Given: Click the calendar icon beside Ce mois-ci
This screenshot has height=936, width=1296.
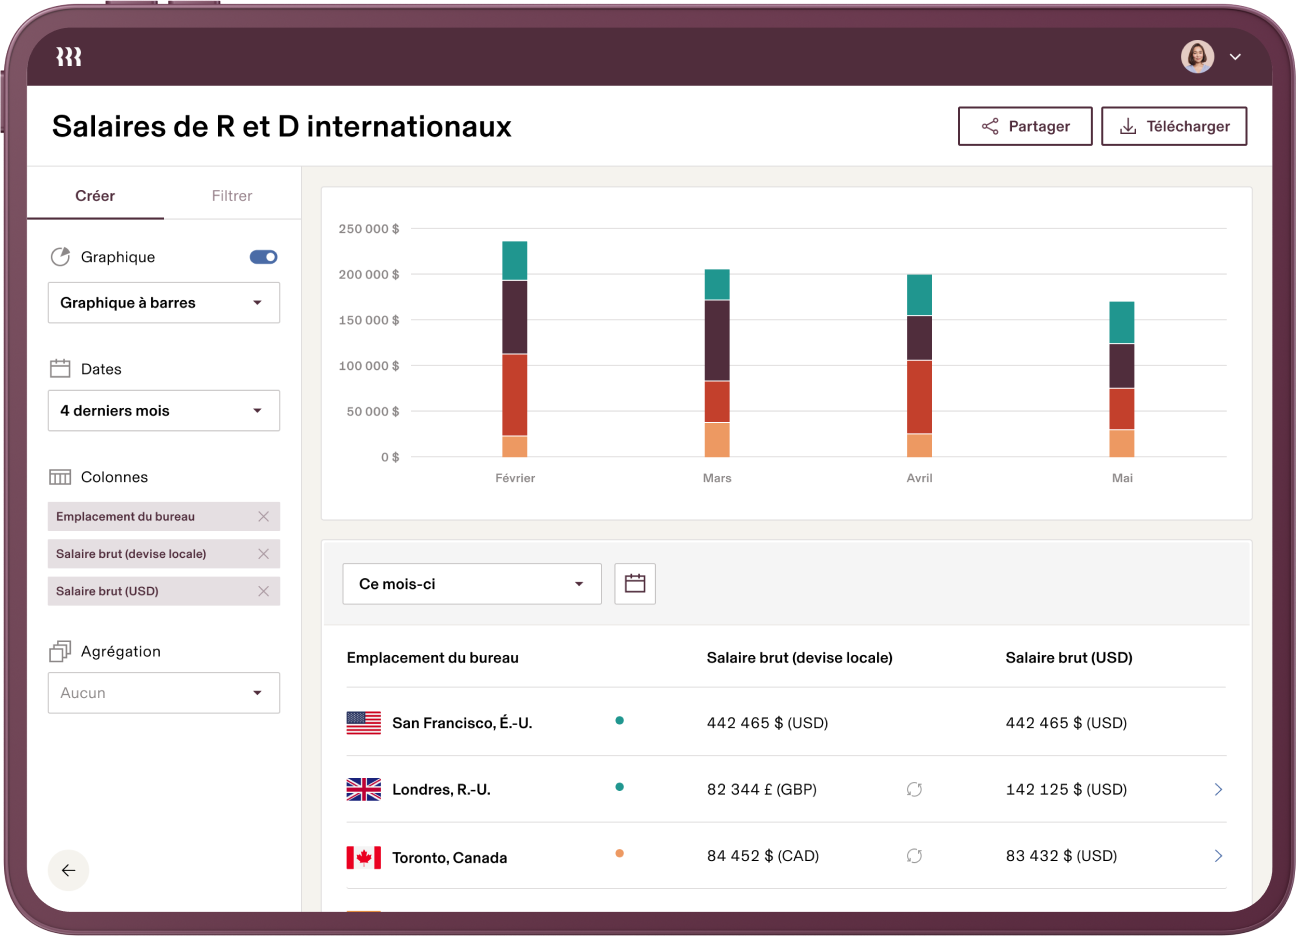Looking at the screenshot, I should tap(635, 584).
